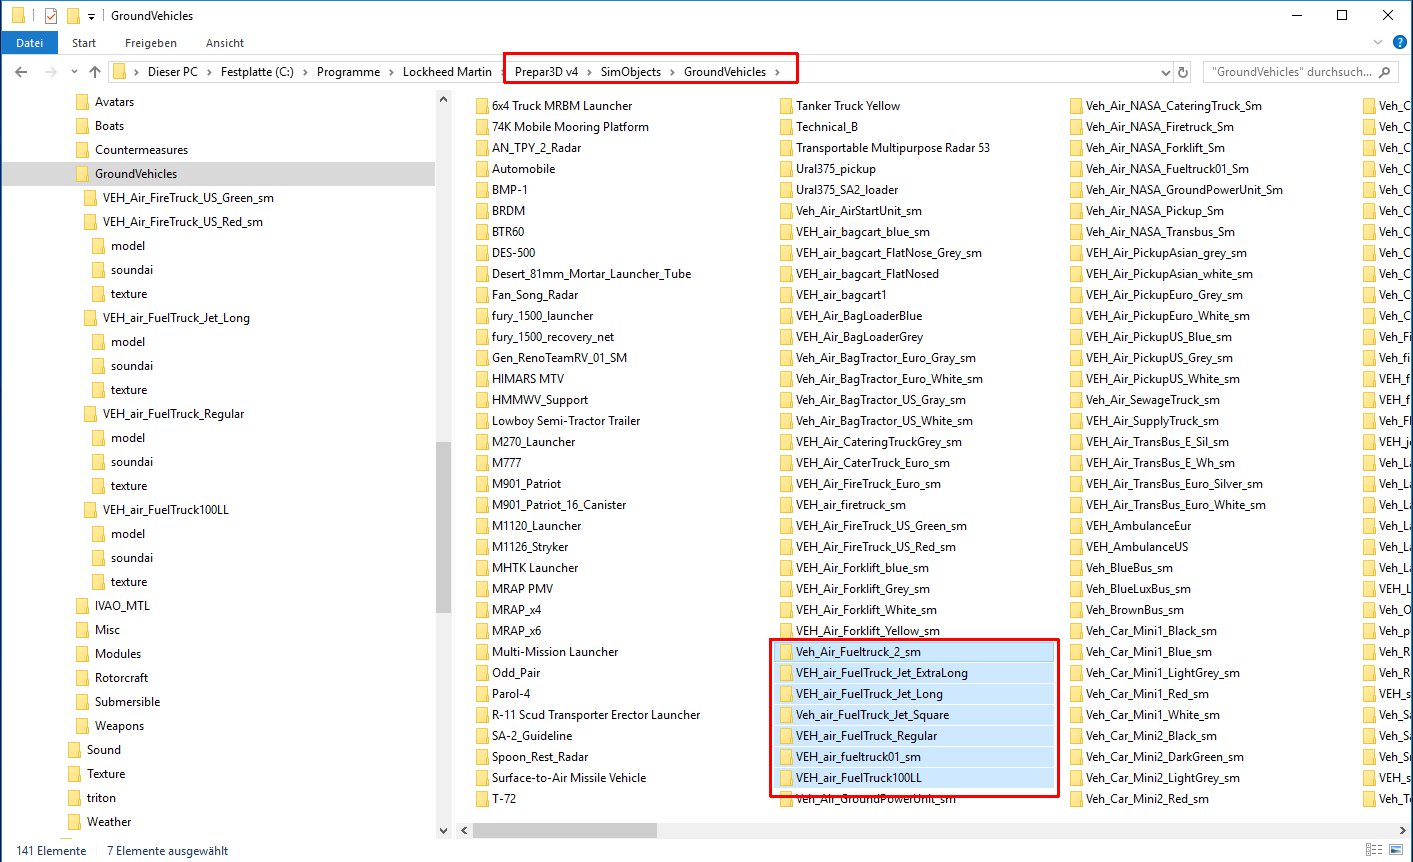Image resolution: width=1413 pixels, height=862 pixels.
Task: Open dropdown arrow after Dieser PC breadcrumb
Action: [209, 72]
